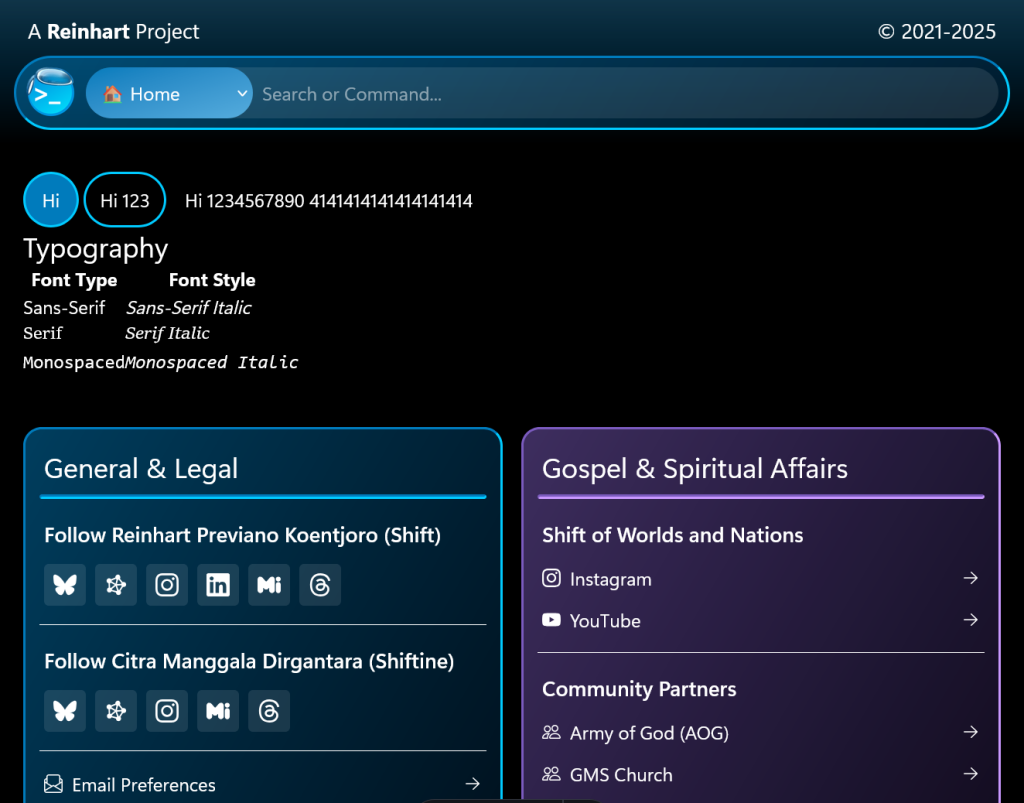Click the Misskey icon under Citra (Shiftine)
1024x803 pixels.
[x=218, y=711]
